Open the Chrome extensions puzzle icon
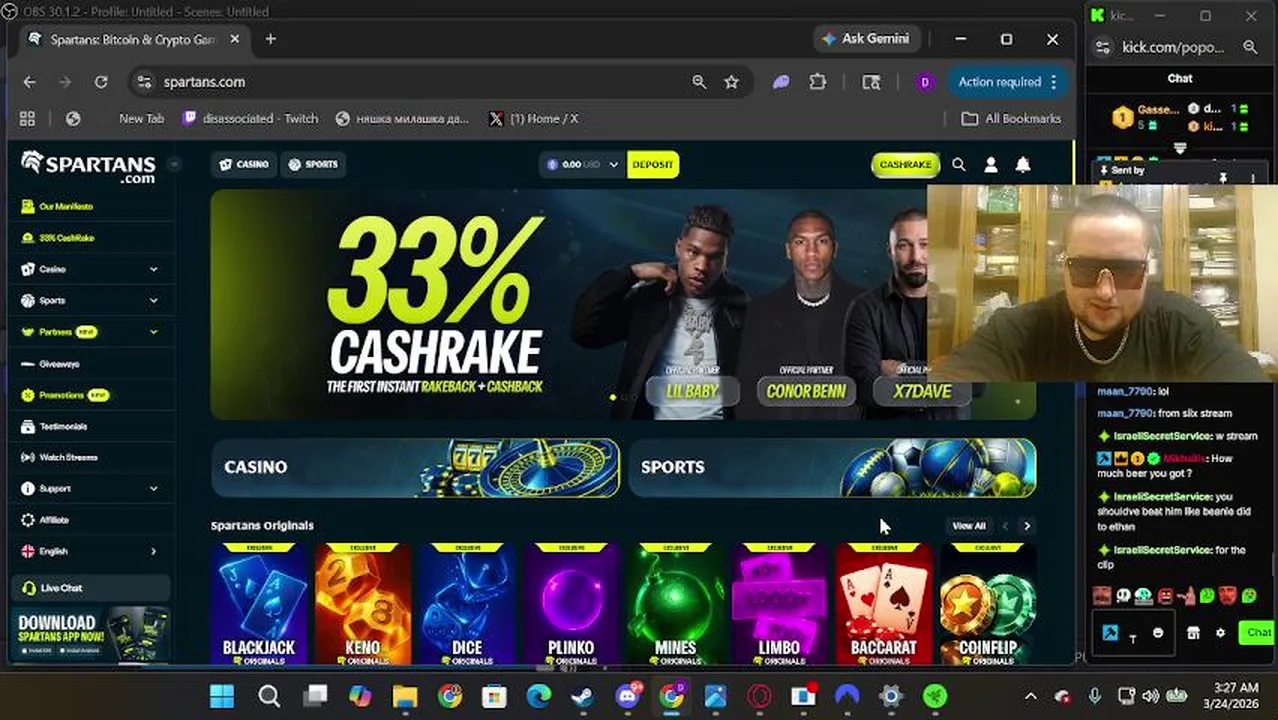This screenshot has width=1278, height=720. coord(817,82)
